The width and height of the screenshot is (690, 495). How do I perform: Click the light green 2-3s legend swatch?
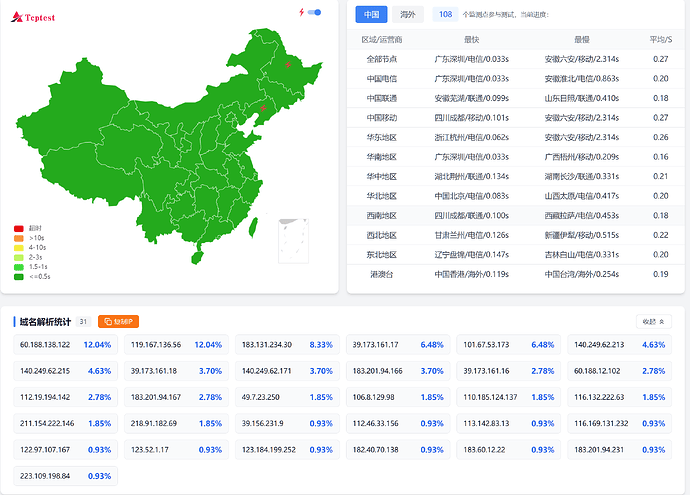(18, 257)
